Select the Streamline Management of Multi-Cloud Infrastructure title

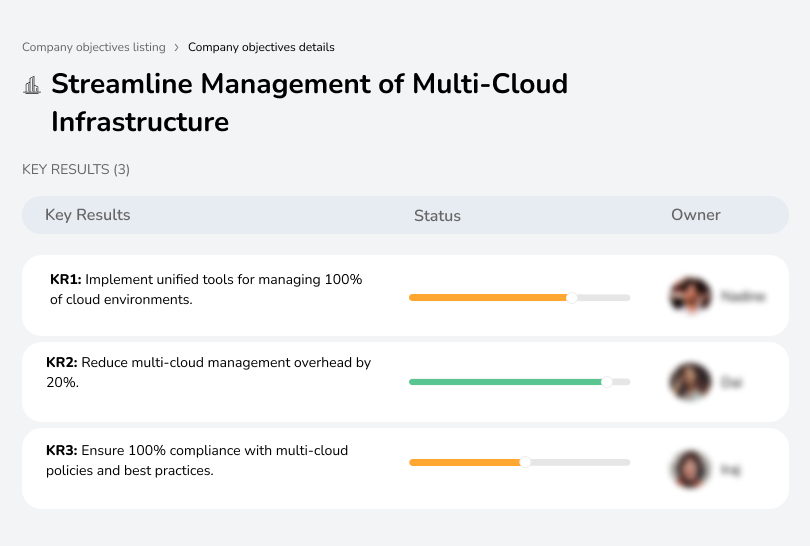[309, 102]
